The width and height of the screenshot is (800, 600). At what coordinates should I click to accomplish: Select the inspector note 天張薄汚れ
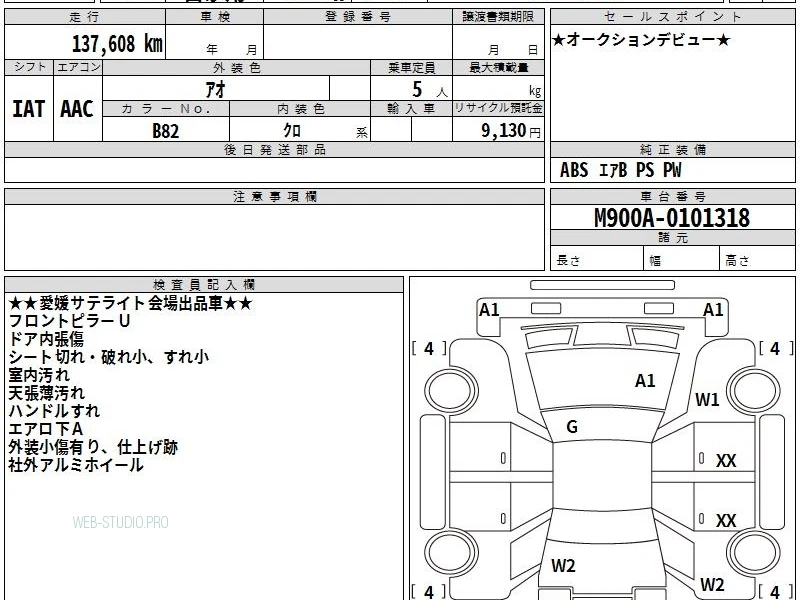(x=46, y=393)
